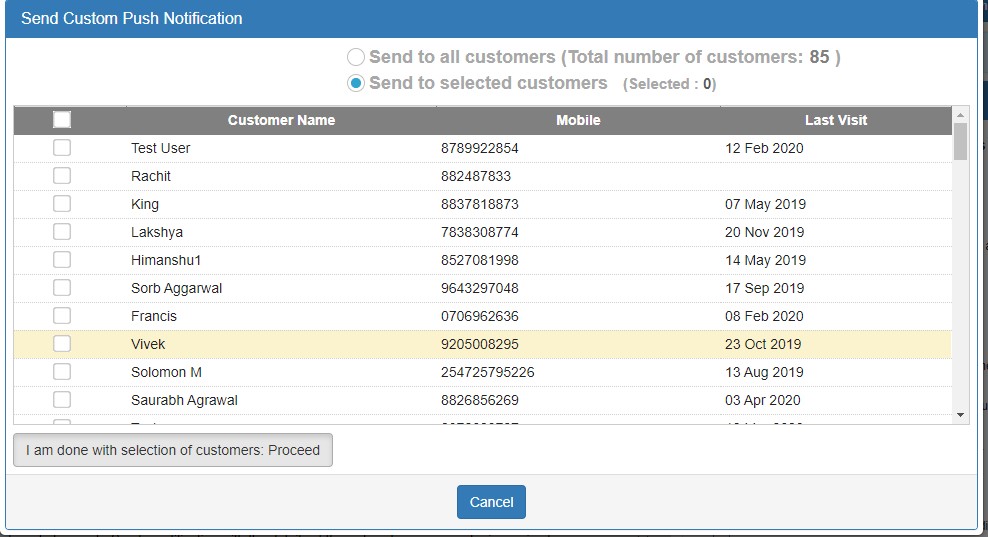The height and width of the screenshot is (537, 988).
Task: Click the 'Send Custom Push Notification' dialog title
Action: (x=132, y=18)
